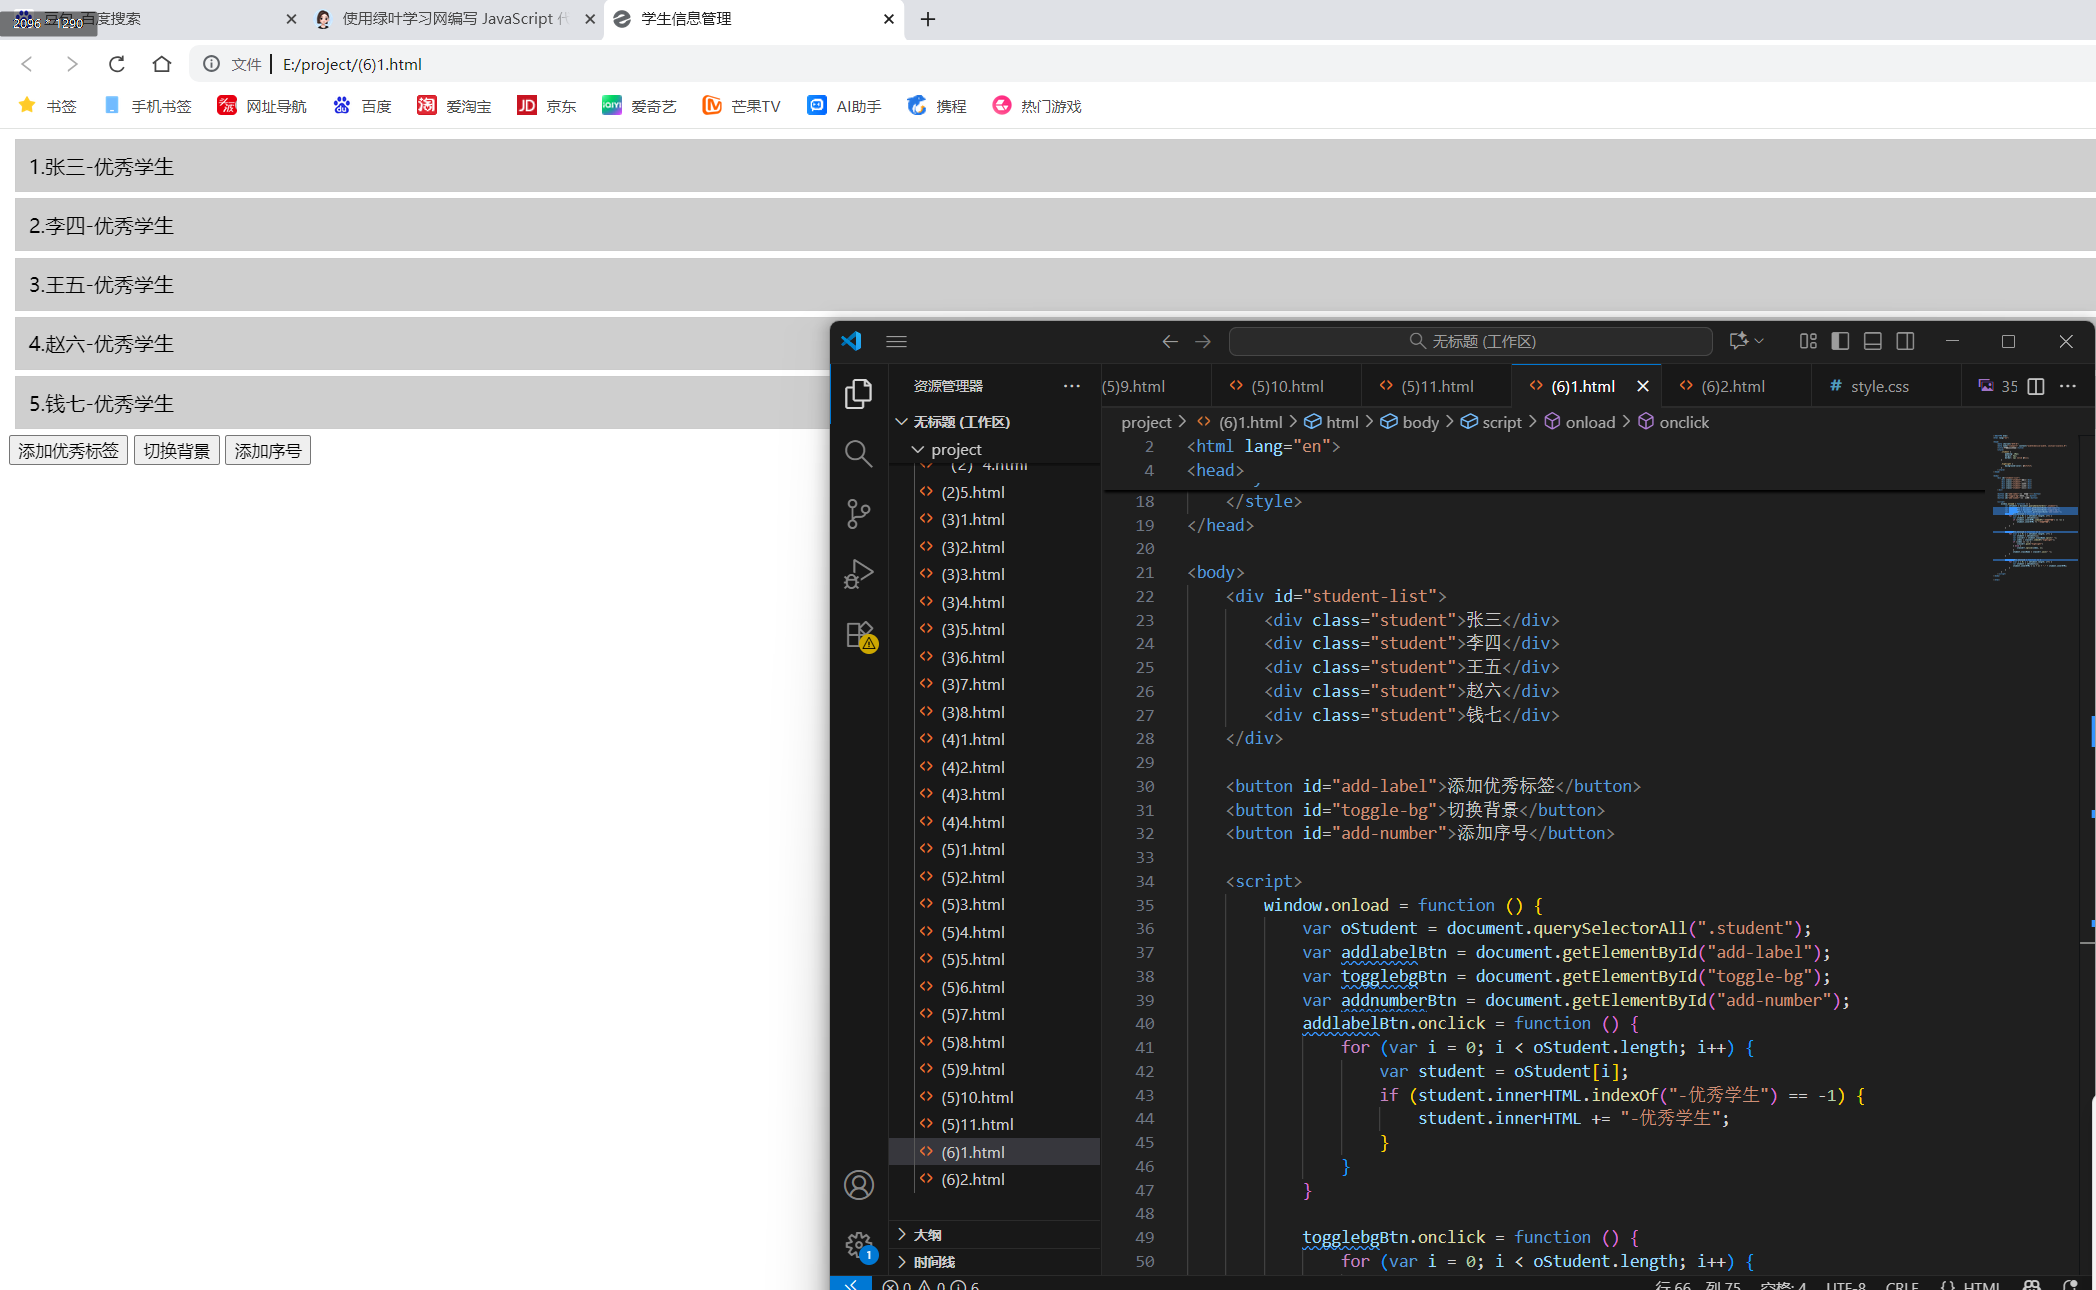Open the Extensions view
Screen dimensions: 2096x1290
(858, 635)
